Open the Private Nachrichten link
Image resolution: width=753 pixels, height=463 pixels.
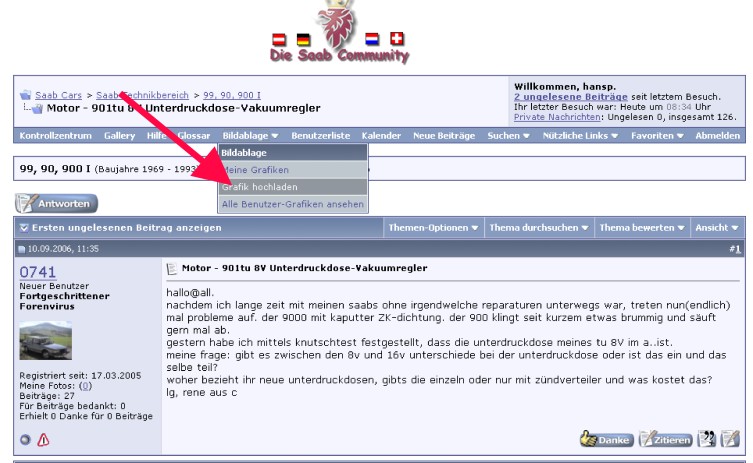tap(557, 117)
